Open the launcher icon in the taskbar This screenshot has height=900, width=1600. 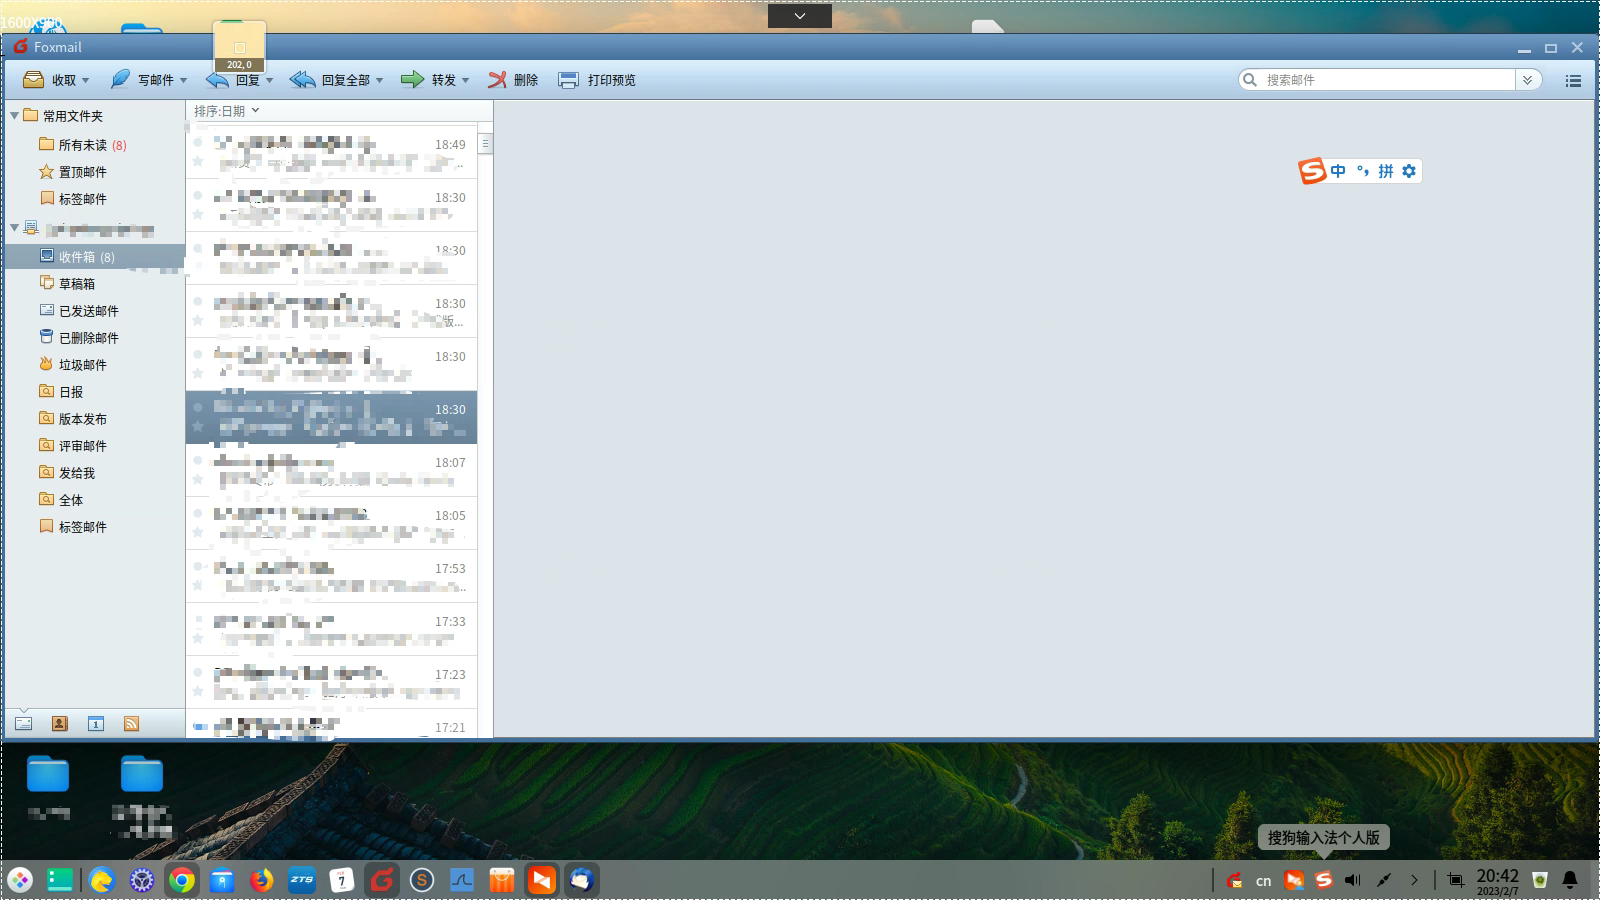pyautogui.click(x=20, y=880)
